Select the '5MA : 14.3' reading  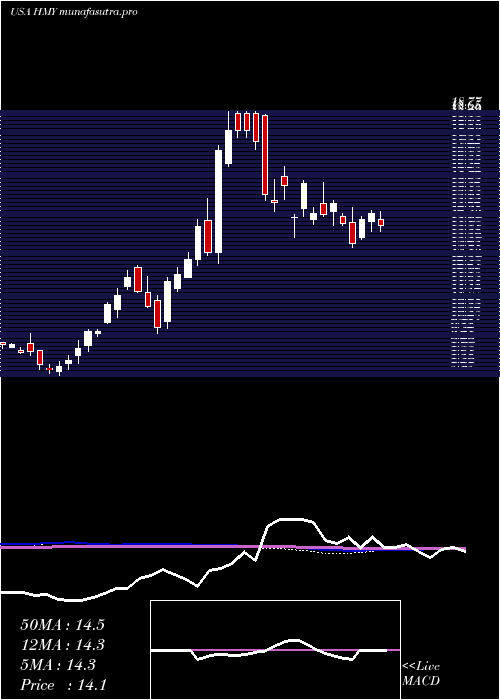[x=58, y=665]
